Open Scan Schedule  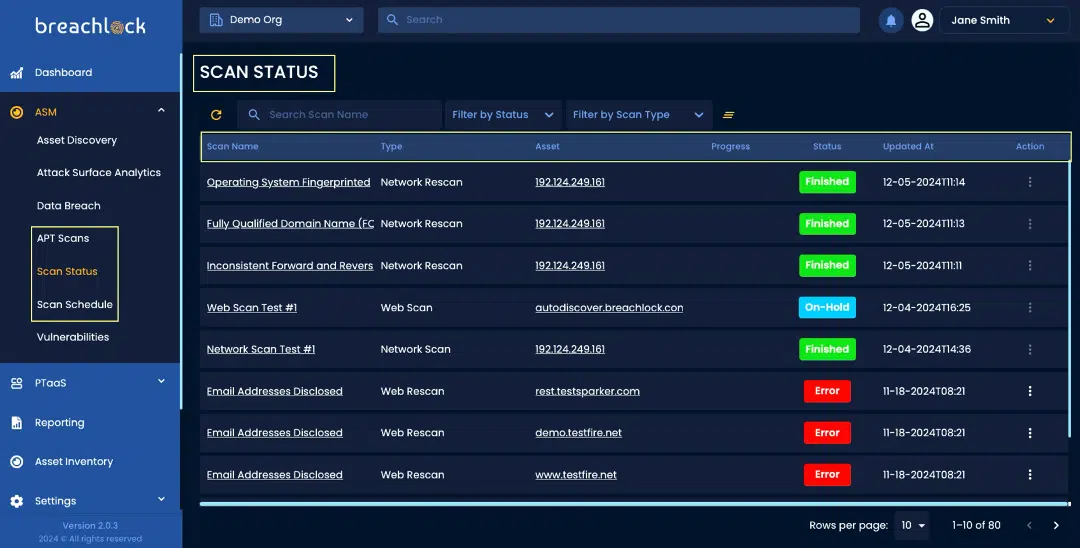tap(74, 304)
